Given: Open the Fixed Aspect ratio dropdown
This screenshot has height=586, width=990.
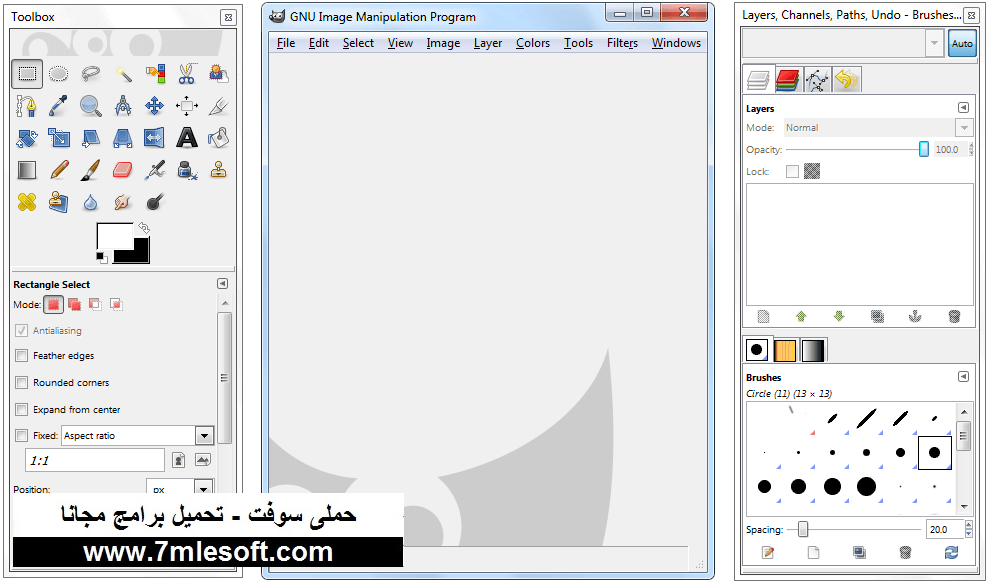Looking at the screenshot, I should (x=204, y=436).
